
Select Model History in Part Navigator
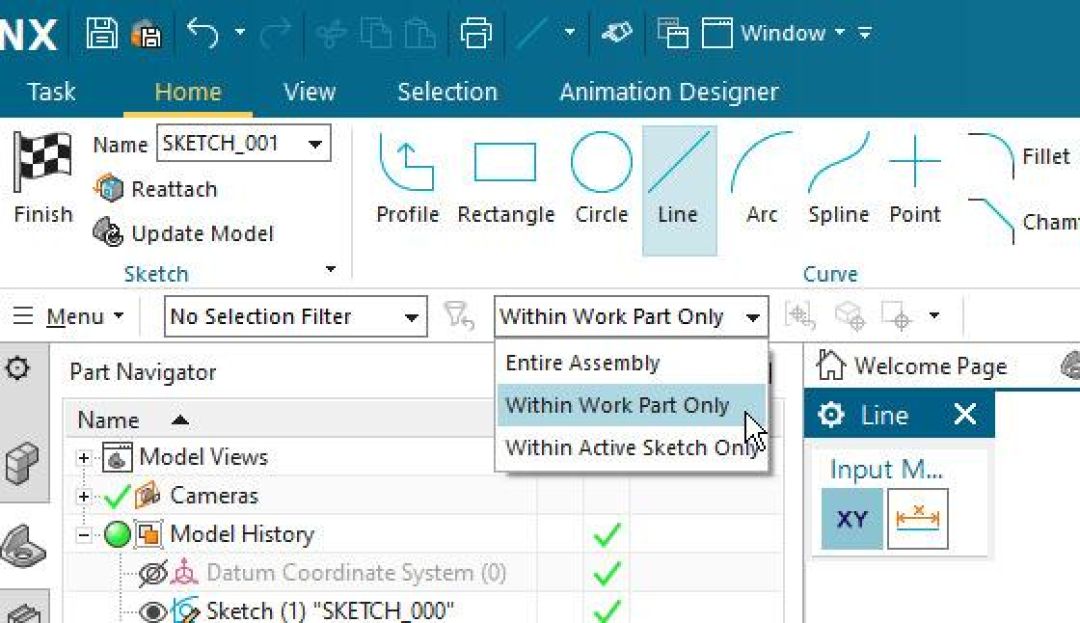coord(242,534)
